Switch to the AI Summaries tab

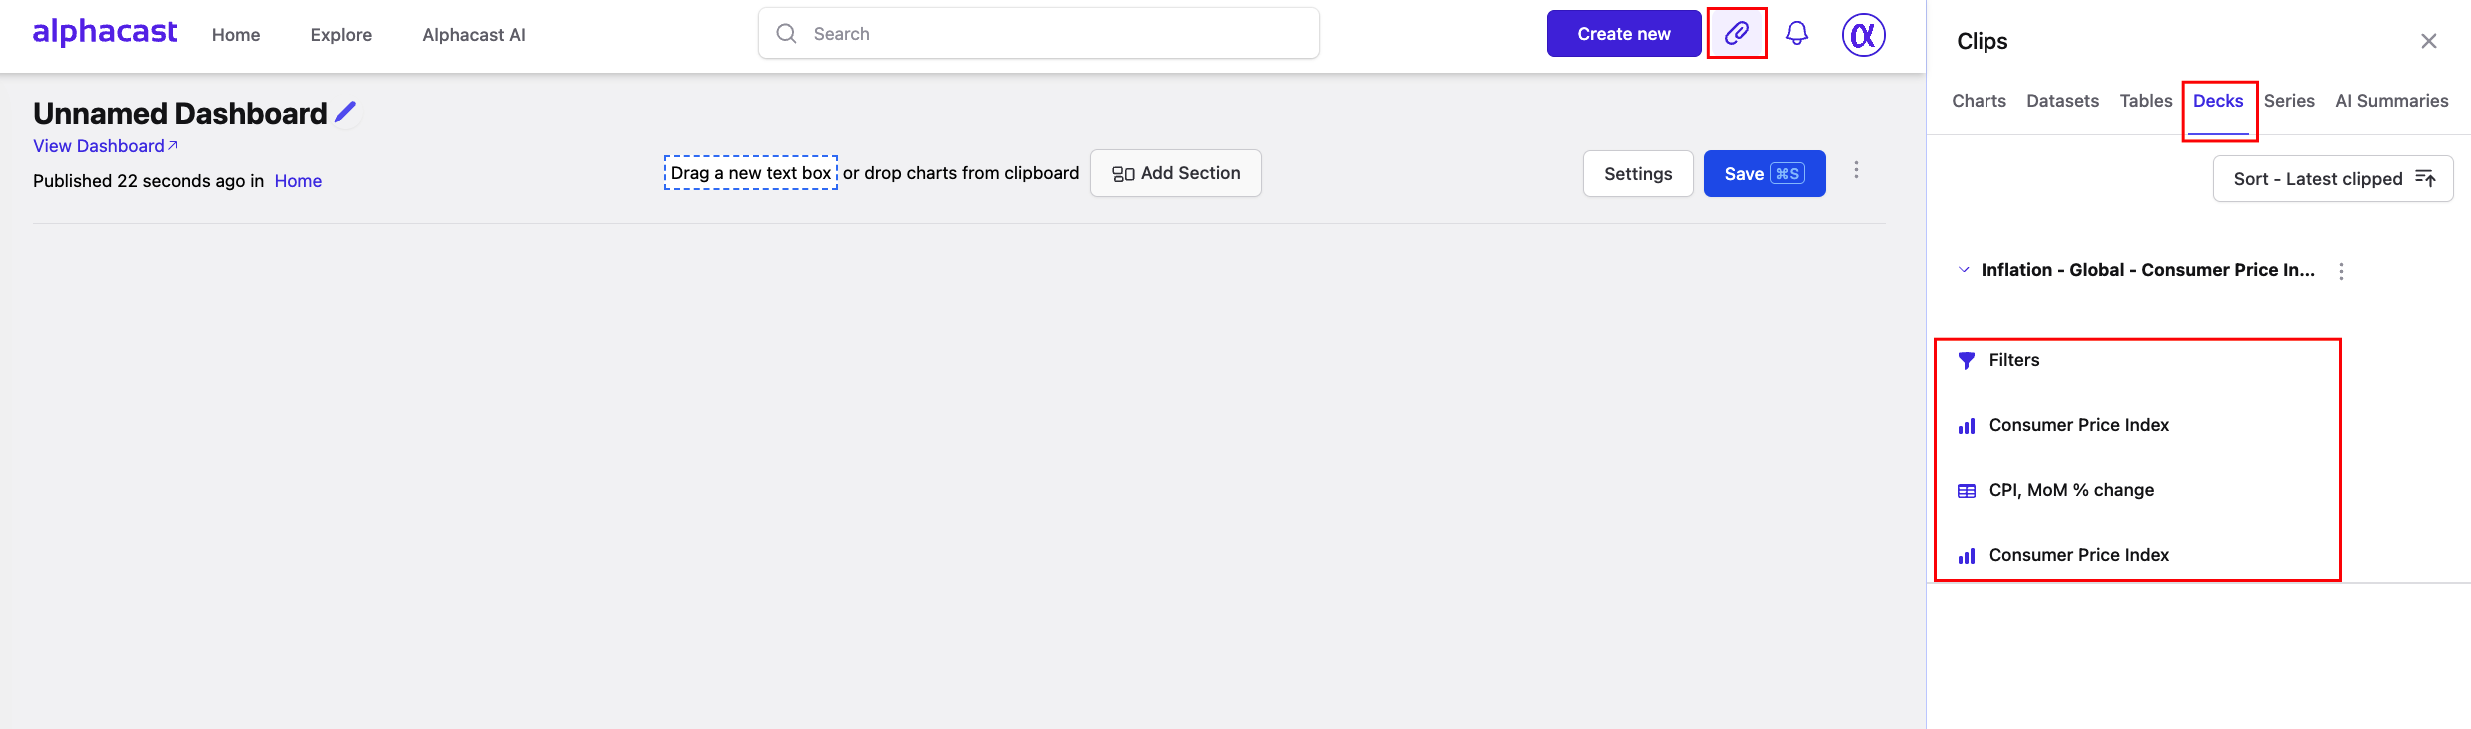click(2392, 101)
